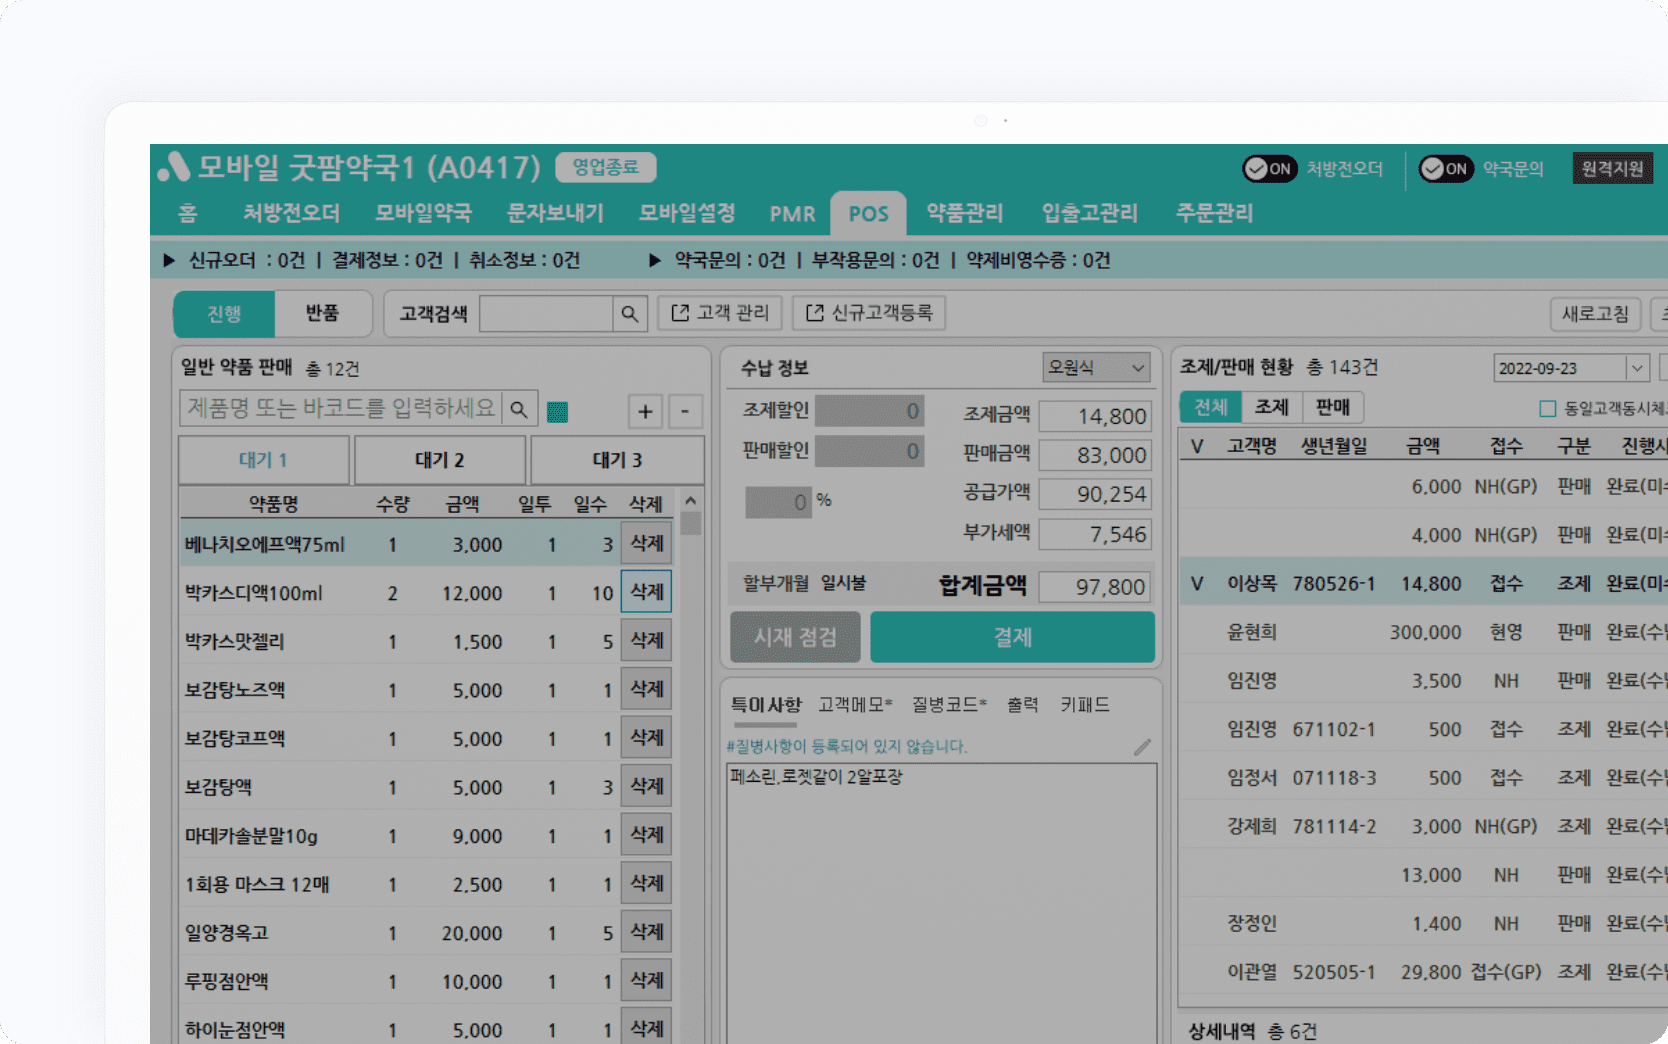Expand the 약국문의 status arrow

coord(655,261)
